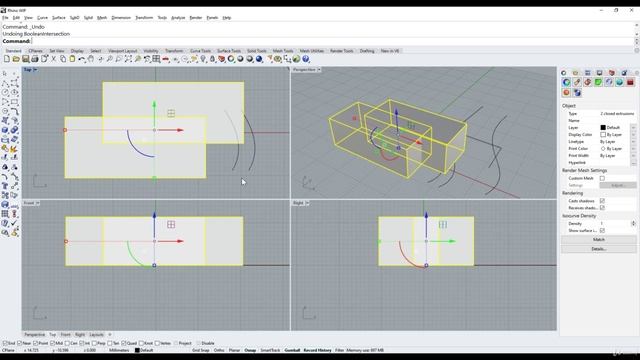The width and height of the screenshot is (640, 360).
Task: Open the Analyze menu
Action: tap(178, 18)
